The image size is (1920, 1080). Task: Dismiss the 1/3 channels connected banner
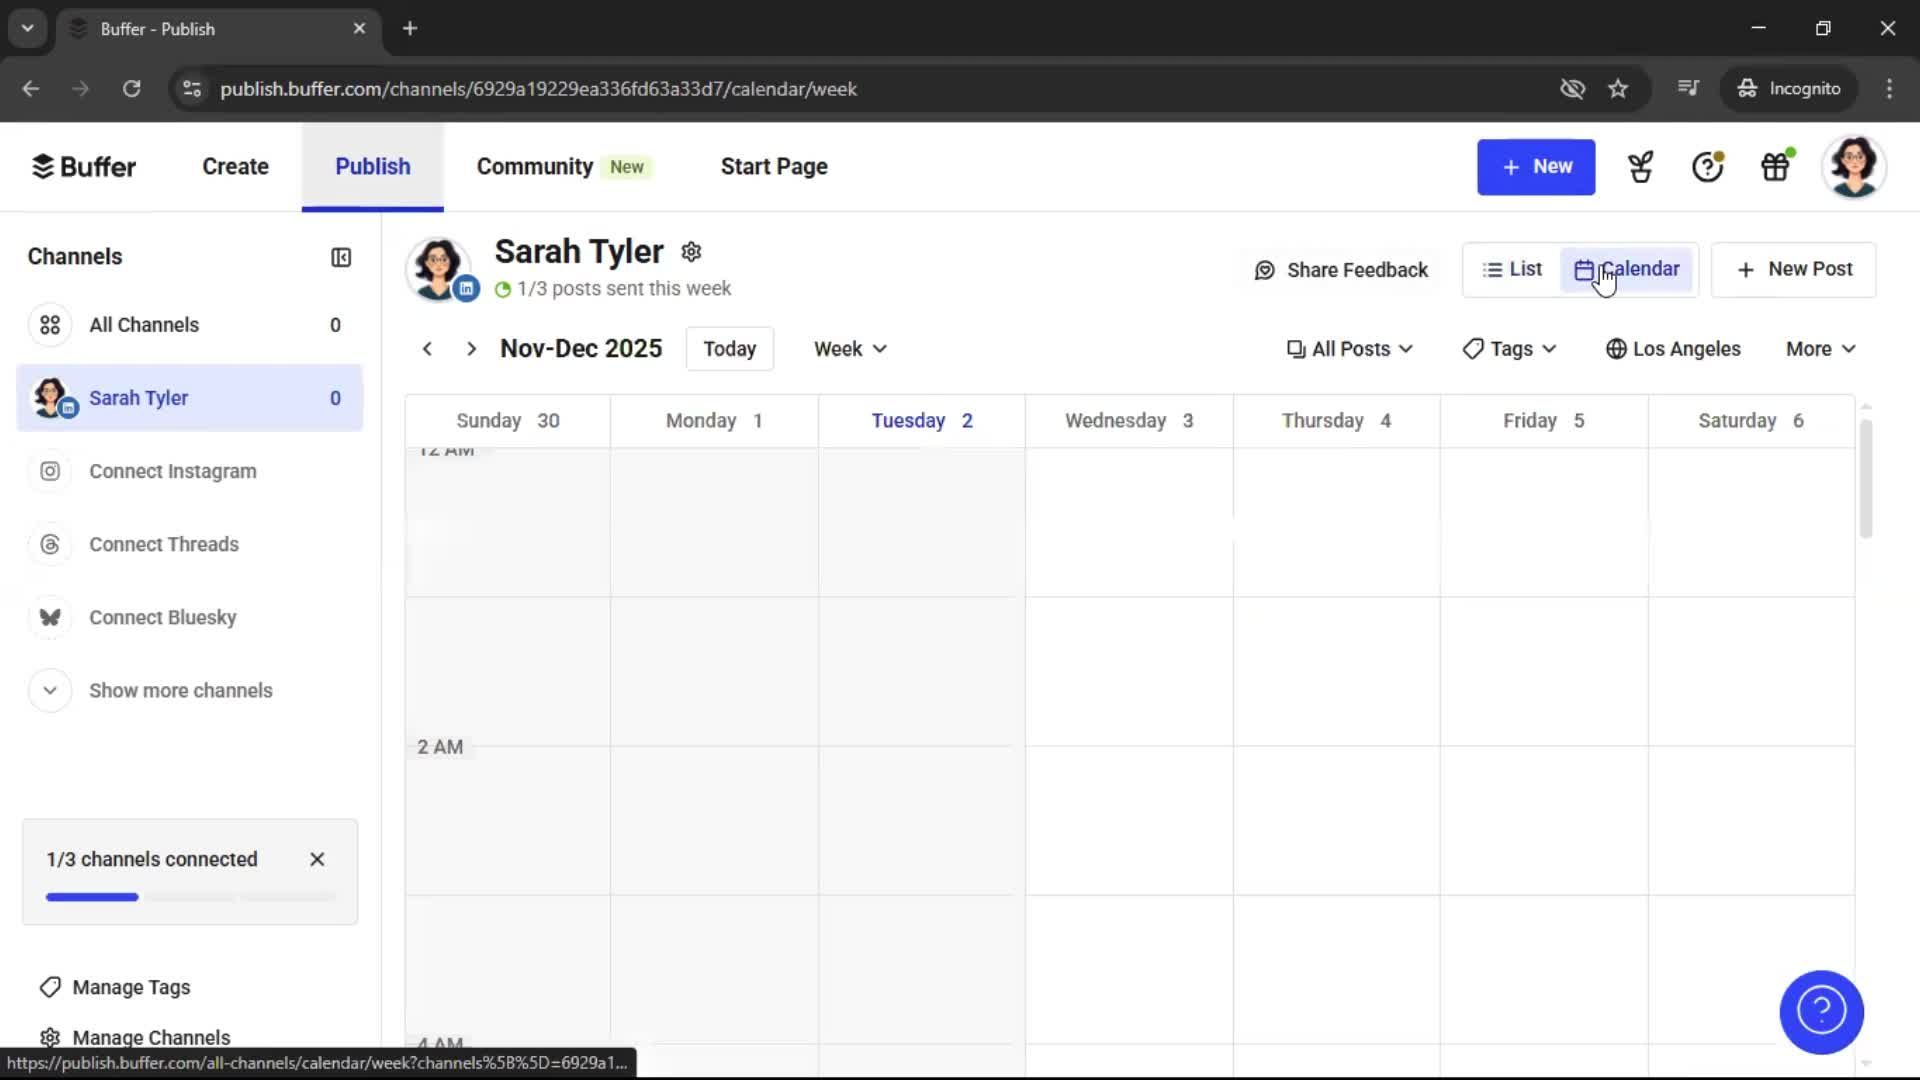coord(317,859)
